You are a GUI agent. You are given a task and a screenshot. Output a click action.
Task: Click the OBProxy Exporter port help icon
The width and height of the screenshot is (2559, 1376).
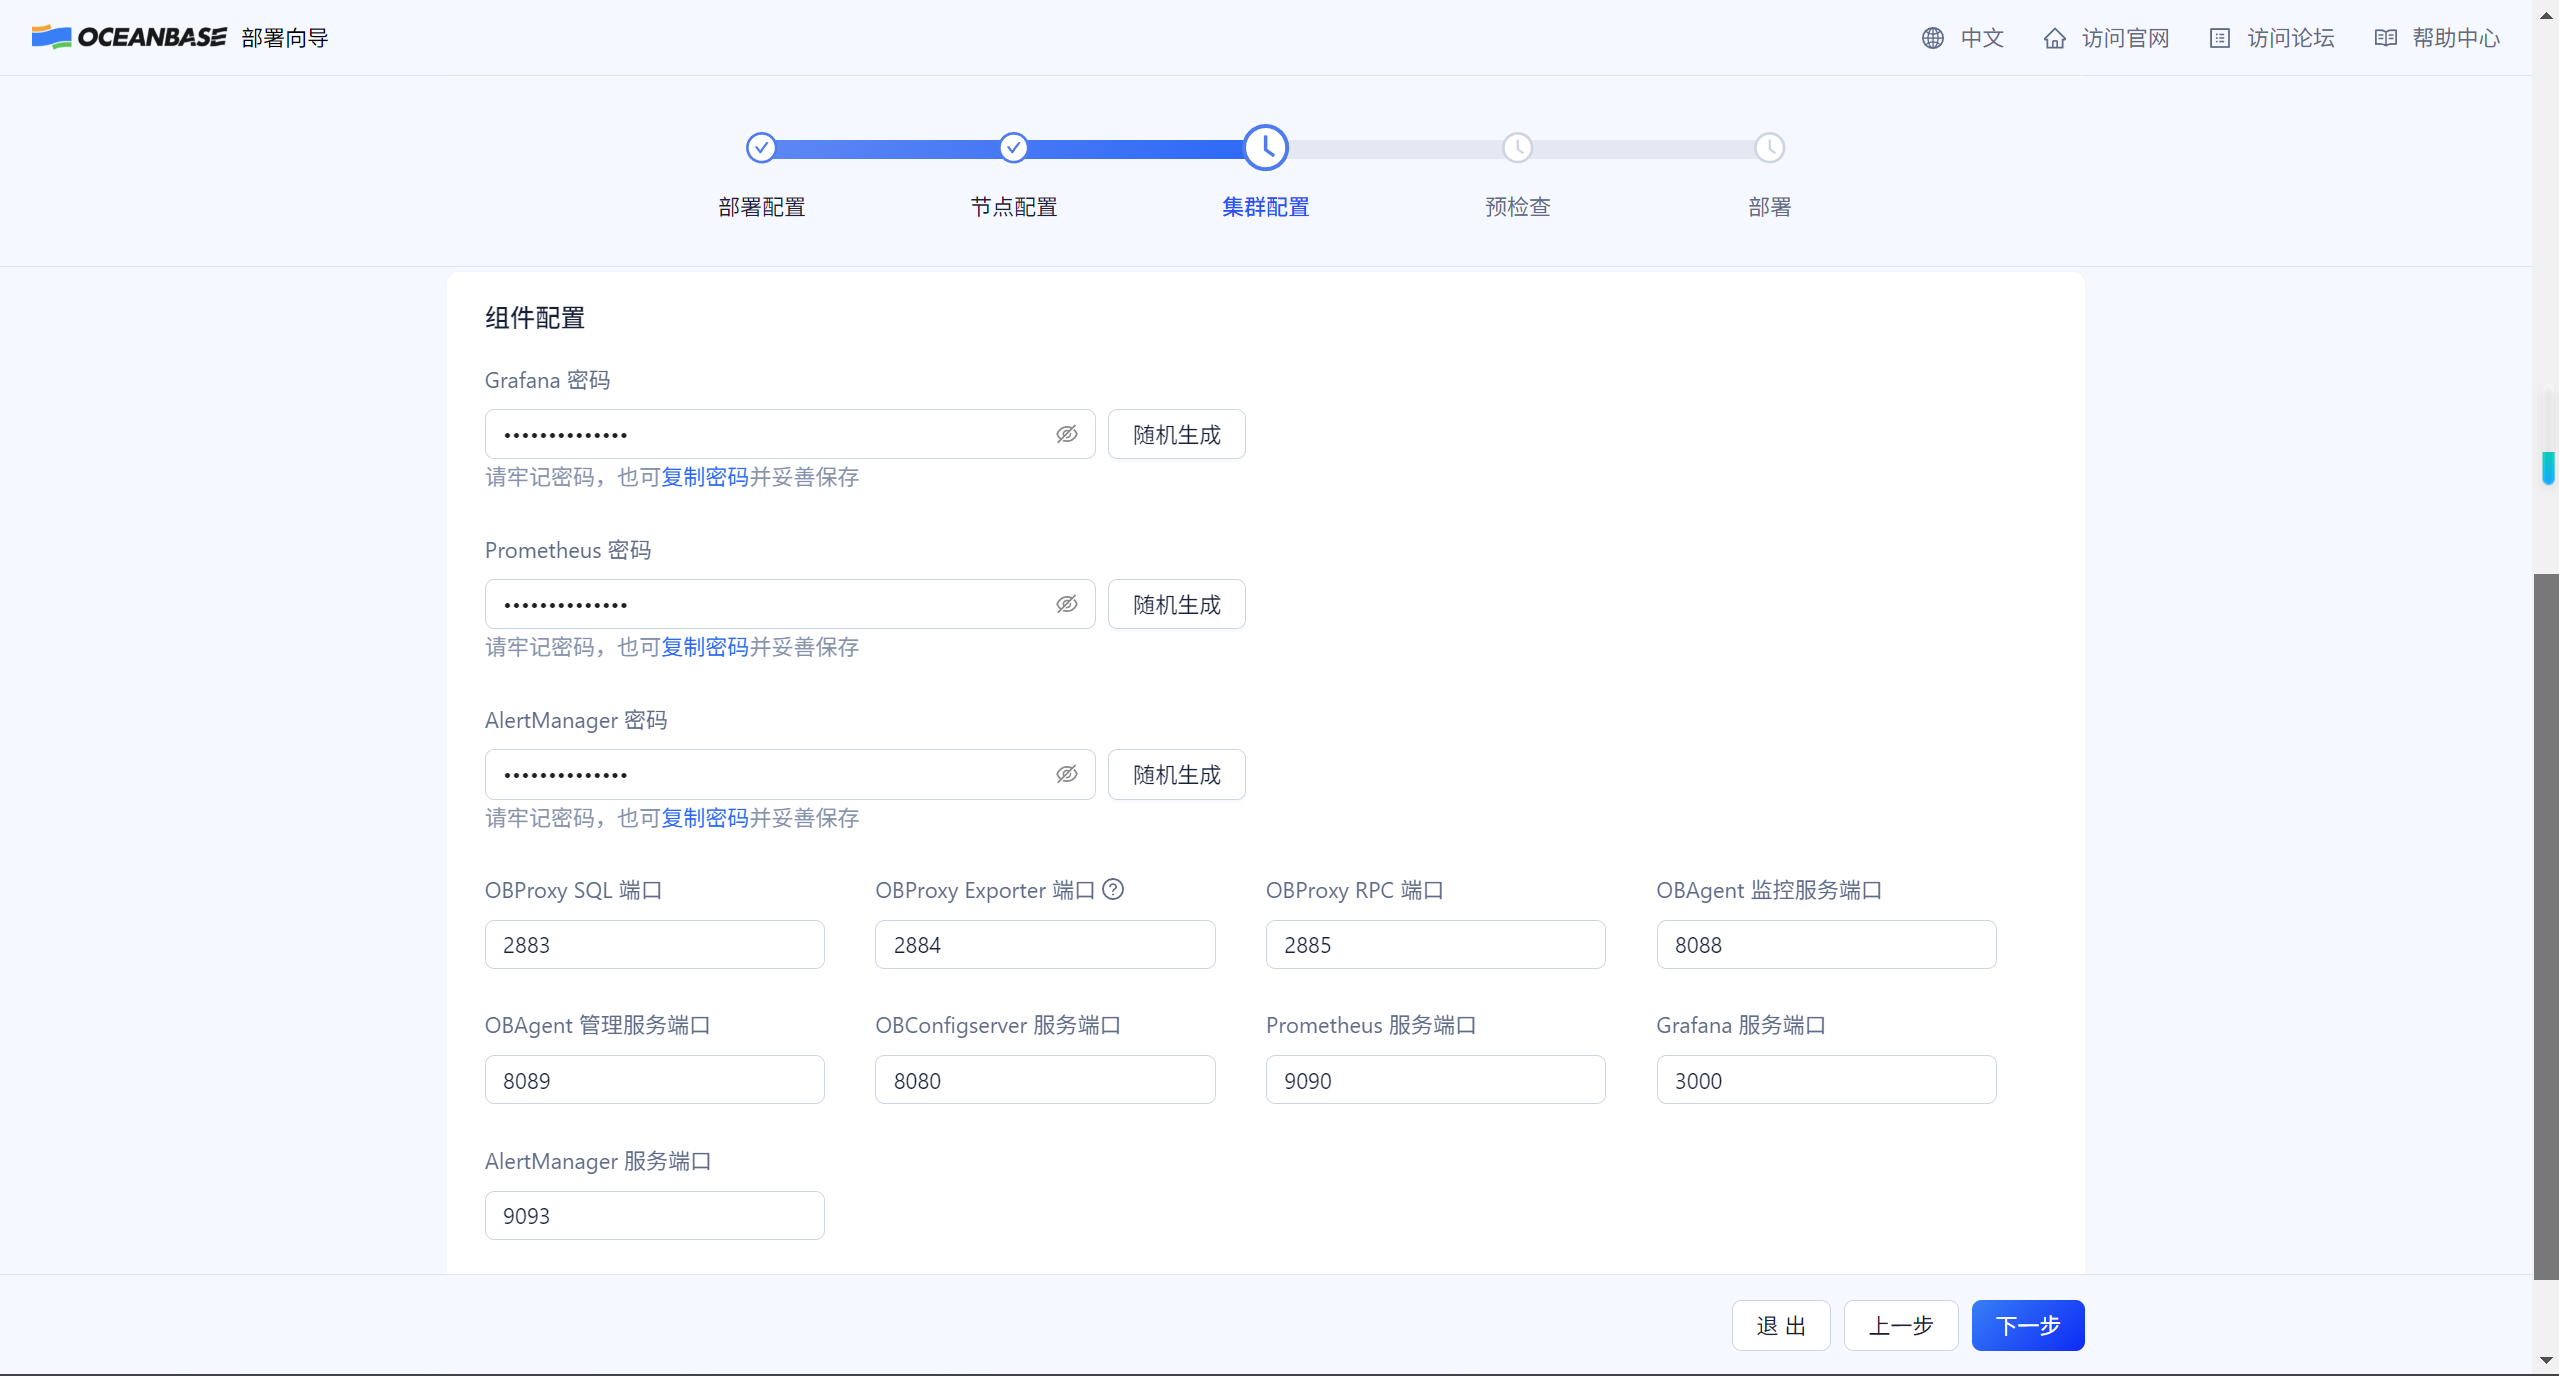pos(1113,889)
